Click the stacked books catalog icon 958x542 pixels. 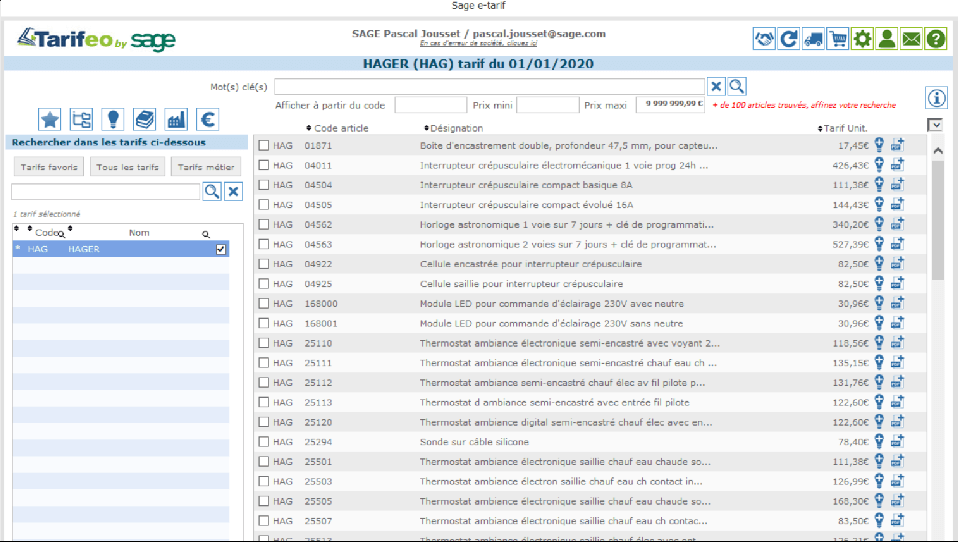[x=145, y=120]
